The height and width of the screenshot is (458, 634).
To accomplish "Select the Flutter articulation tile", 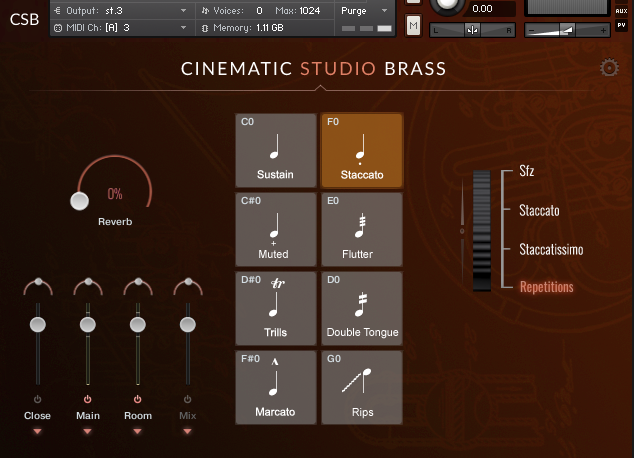I will point(362,229).
